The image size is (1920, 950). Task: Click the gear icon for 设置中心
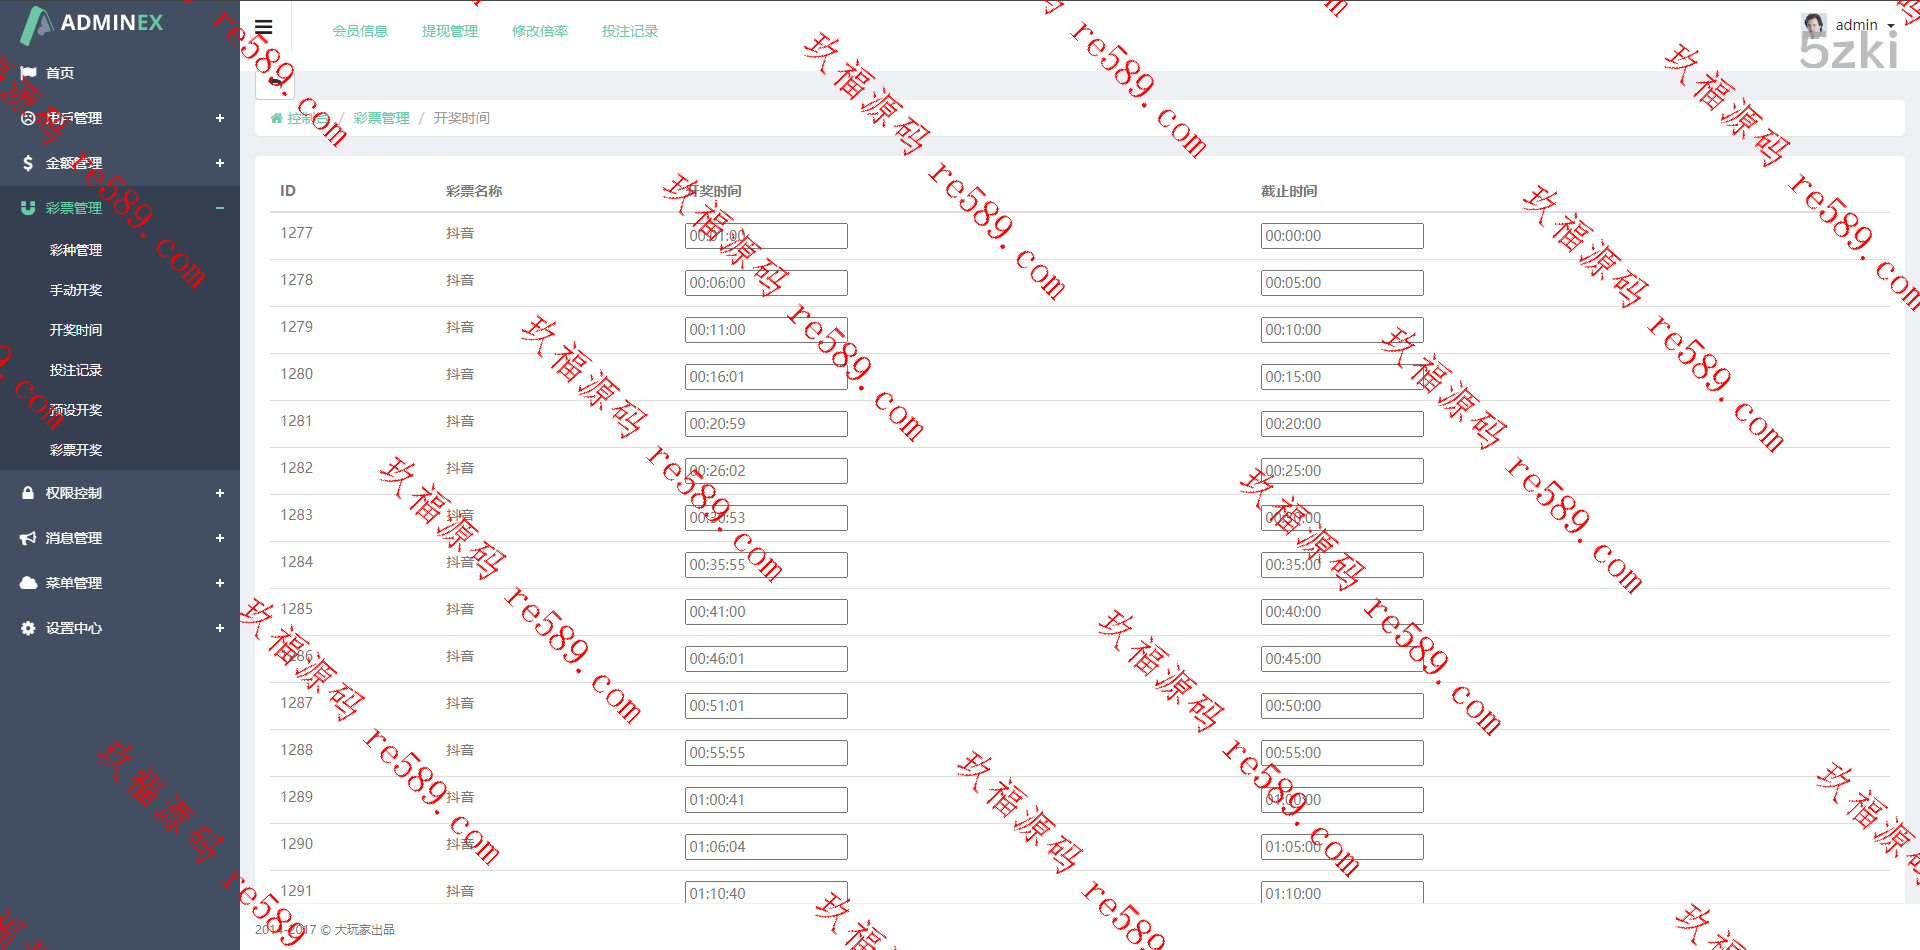(28, 628)
